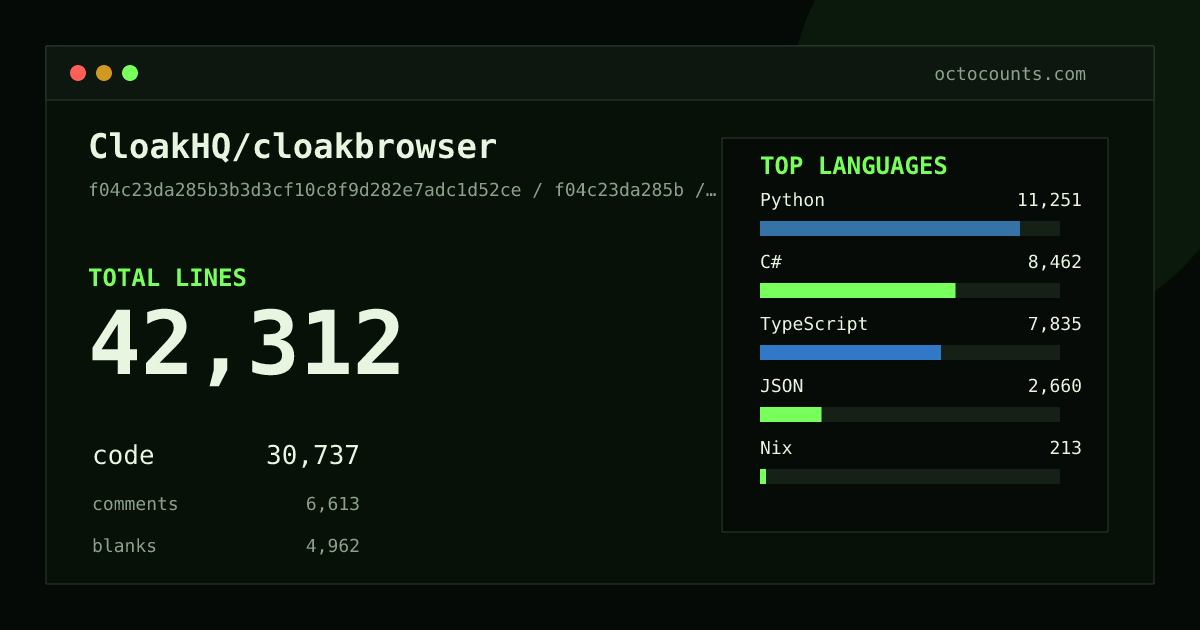
Task: Click the TOP LANGUAGES heading
Action: tap(853, 166)
